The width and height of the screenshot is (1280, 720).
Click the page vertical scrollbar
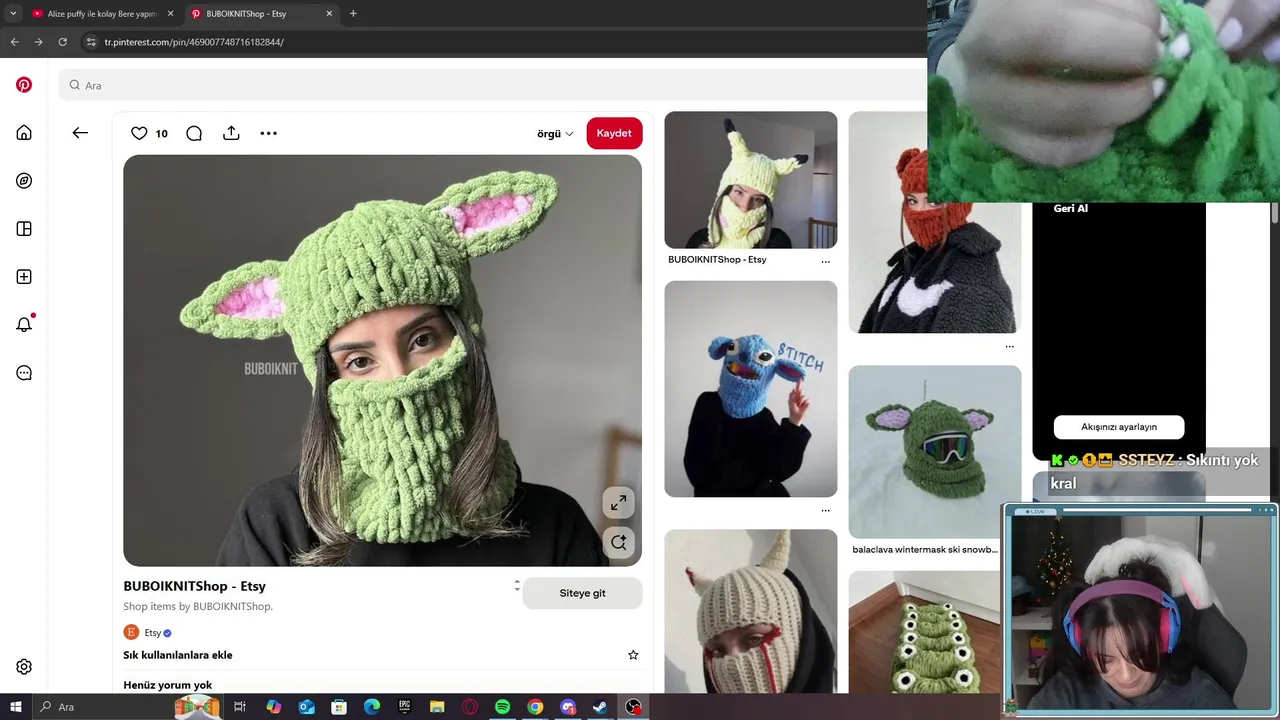click(1275, 214)
